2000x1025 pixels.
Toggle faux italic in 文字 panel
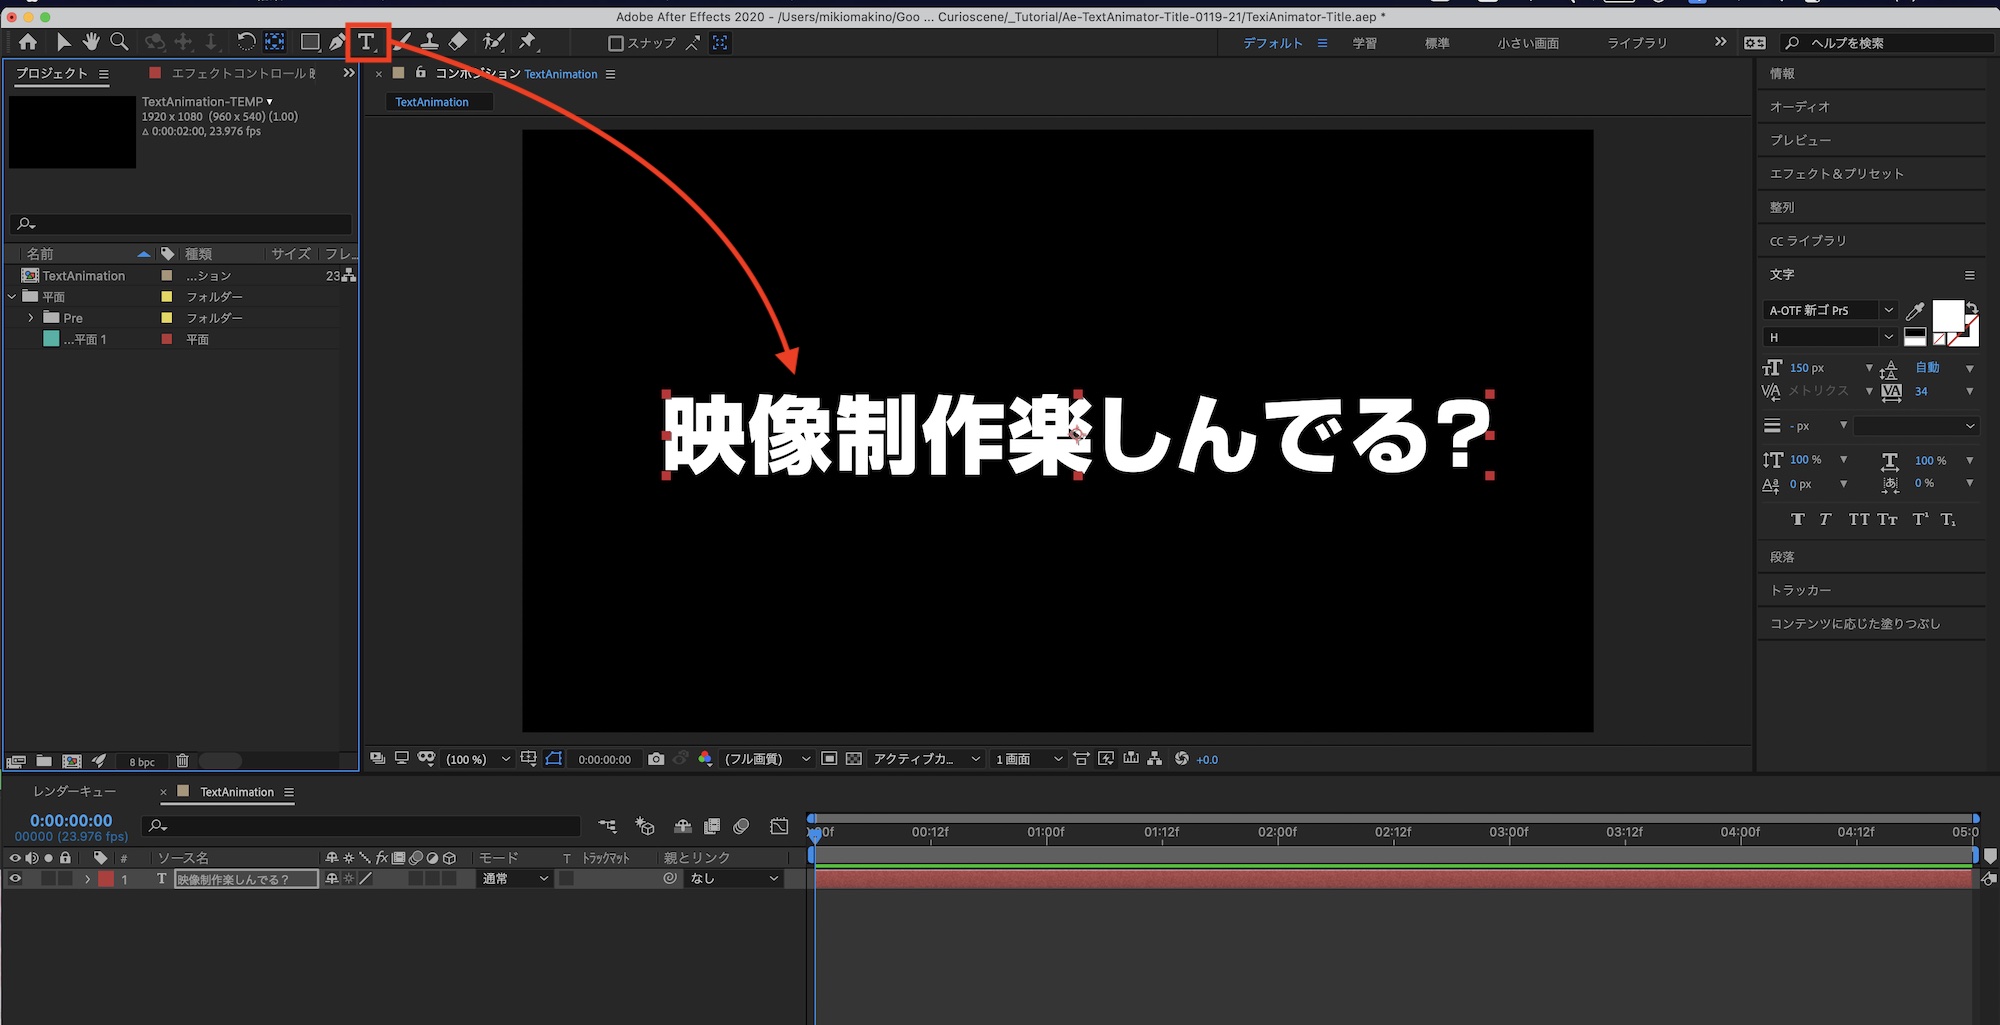(1825, 519)
